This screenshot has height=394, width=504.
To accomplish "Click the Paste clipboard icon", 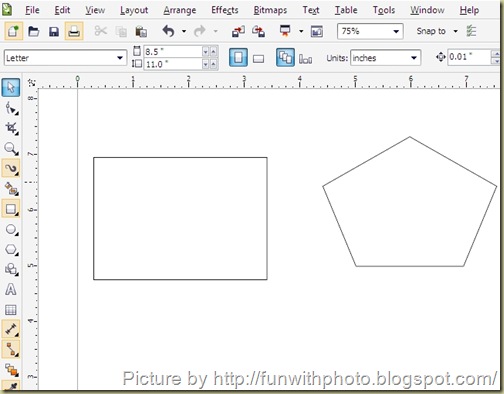I will [141, 32].
